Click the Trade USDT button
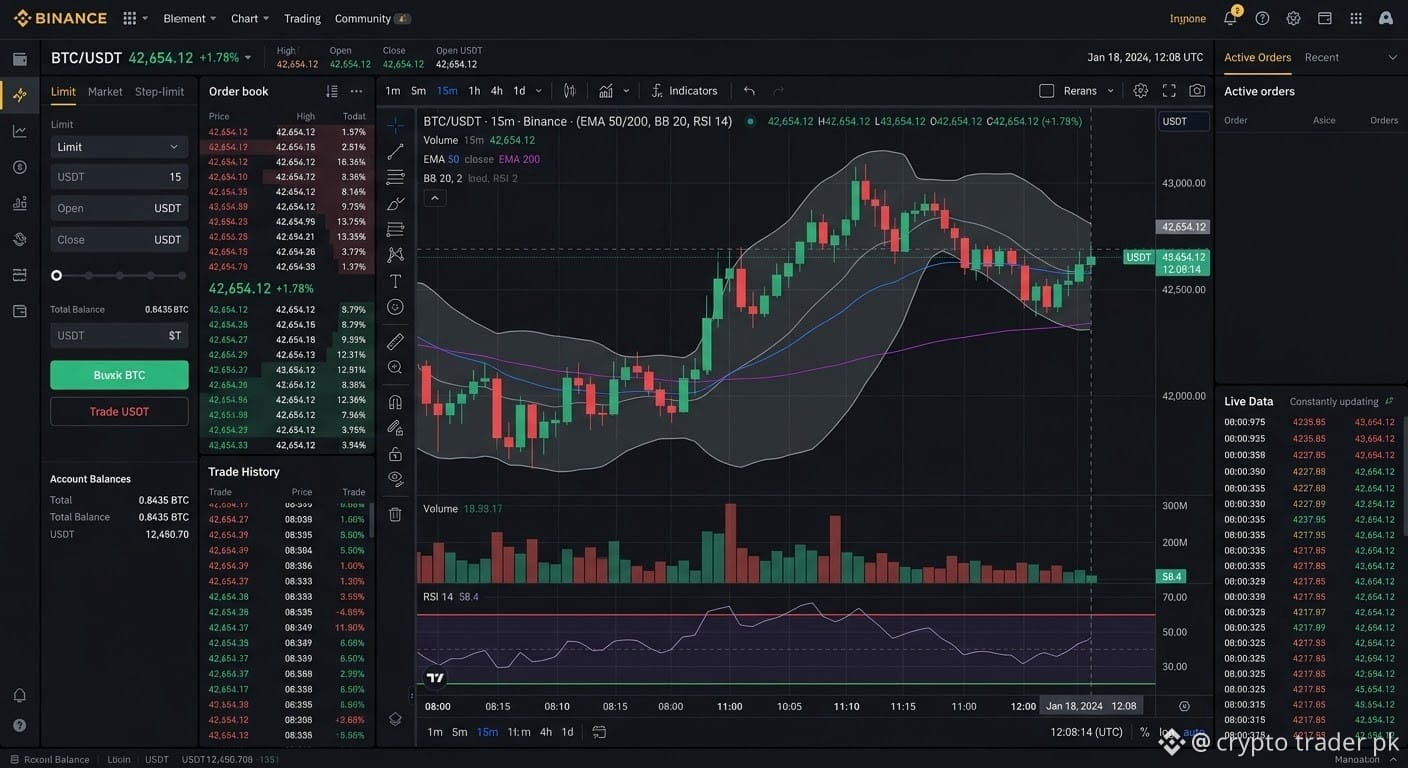 coord(119,411)
